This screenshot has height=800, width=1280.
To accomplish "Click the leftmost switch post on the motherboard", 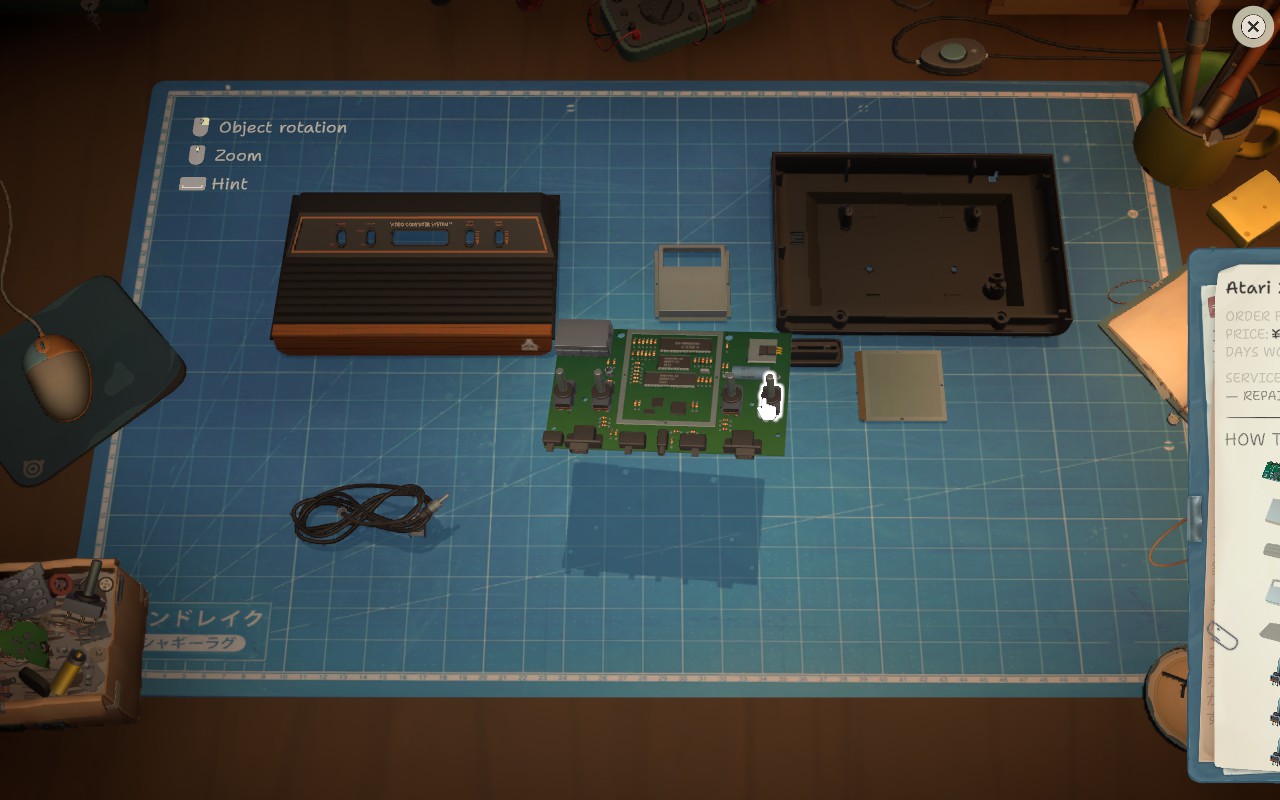I will coord(562,390).
